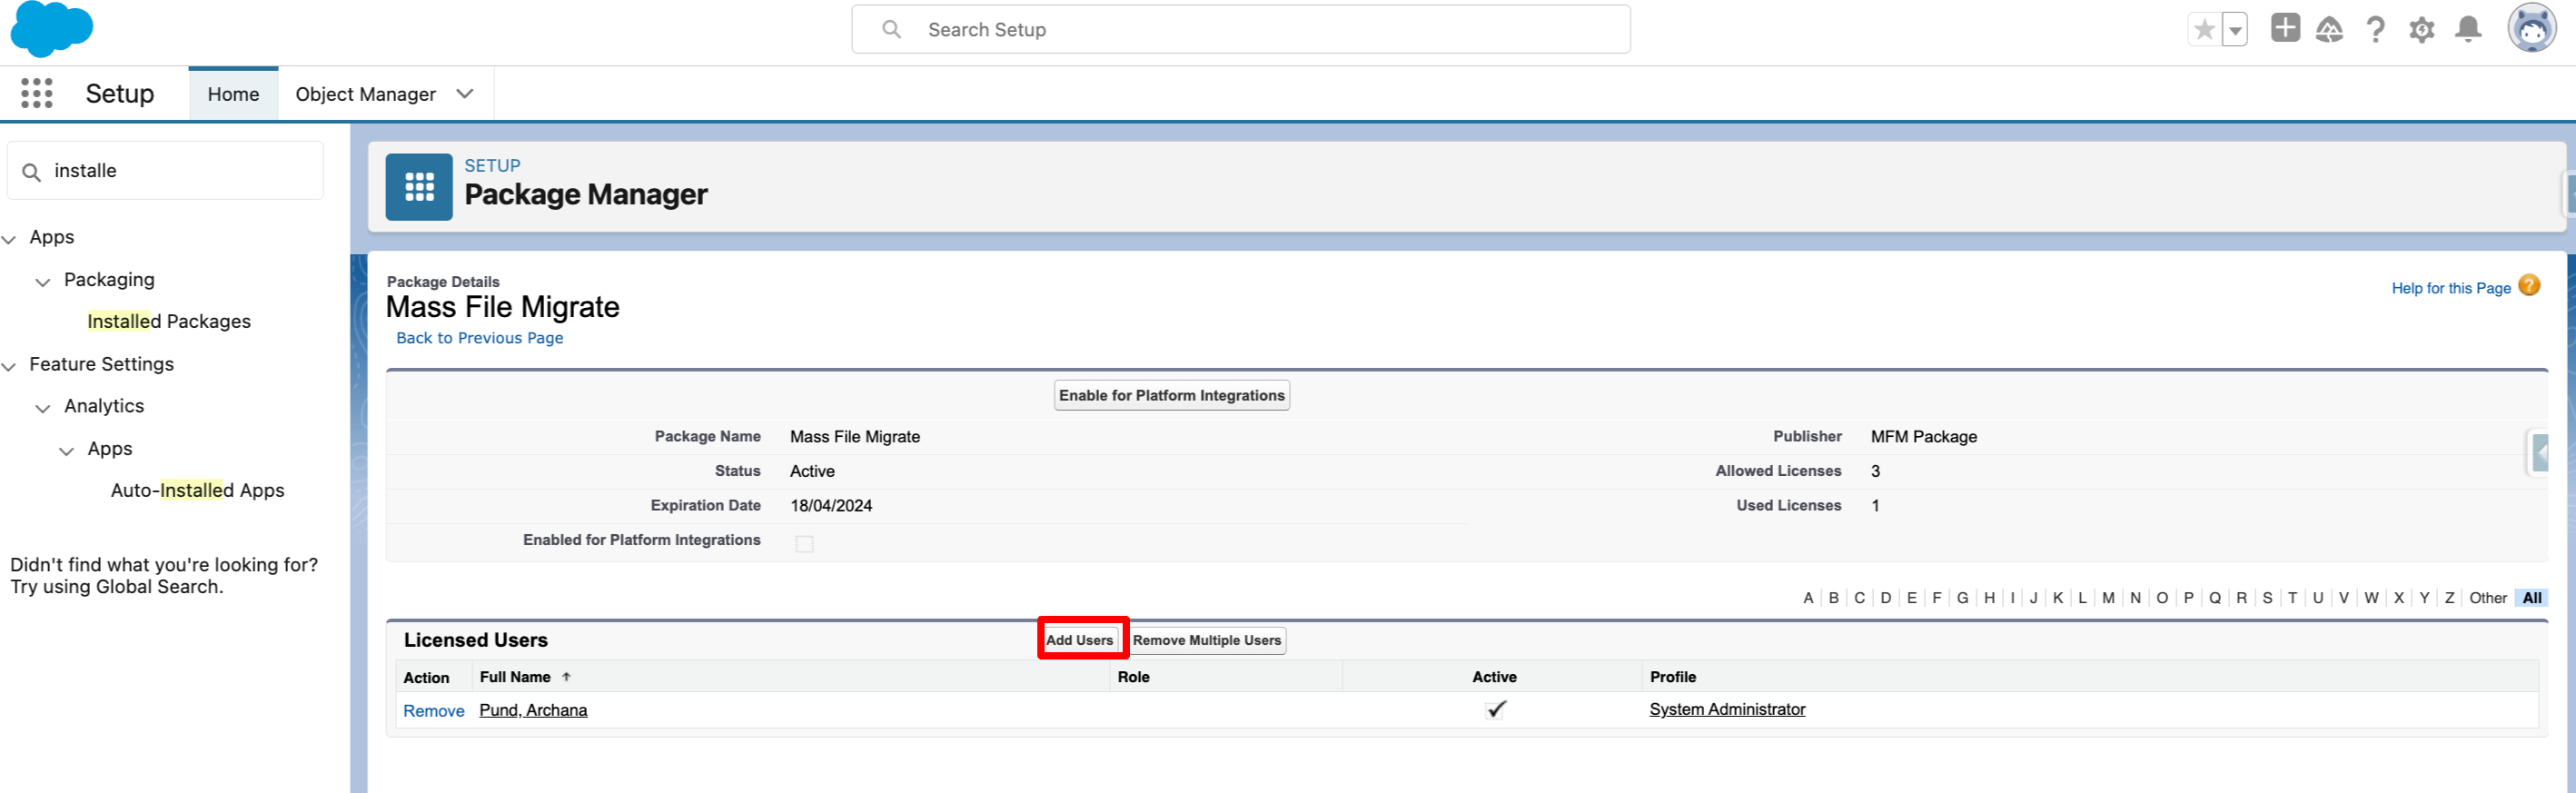
Task: Open the App Launcher grid icon
Action: (37, 93)
